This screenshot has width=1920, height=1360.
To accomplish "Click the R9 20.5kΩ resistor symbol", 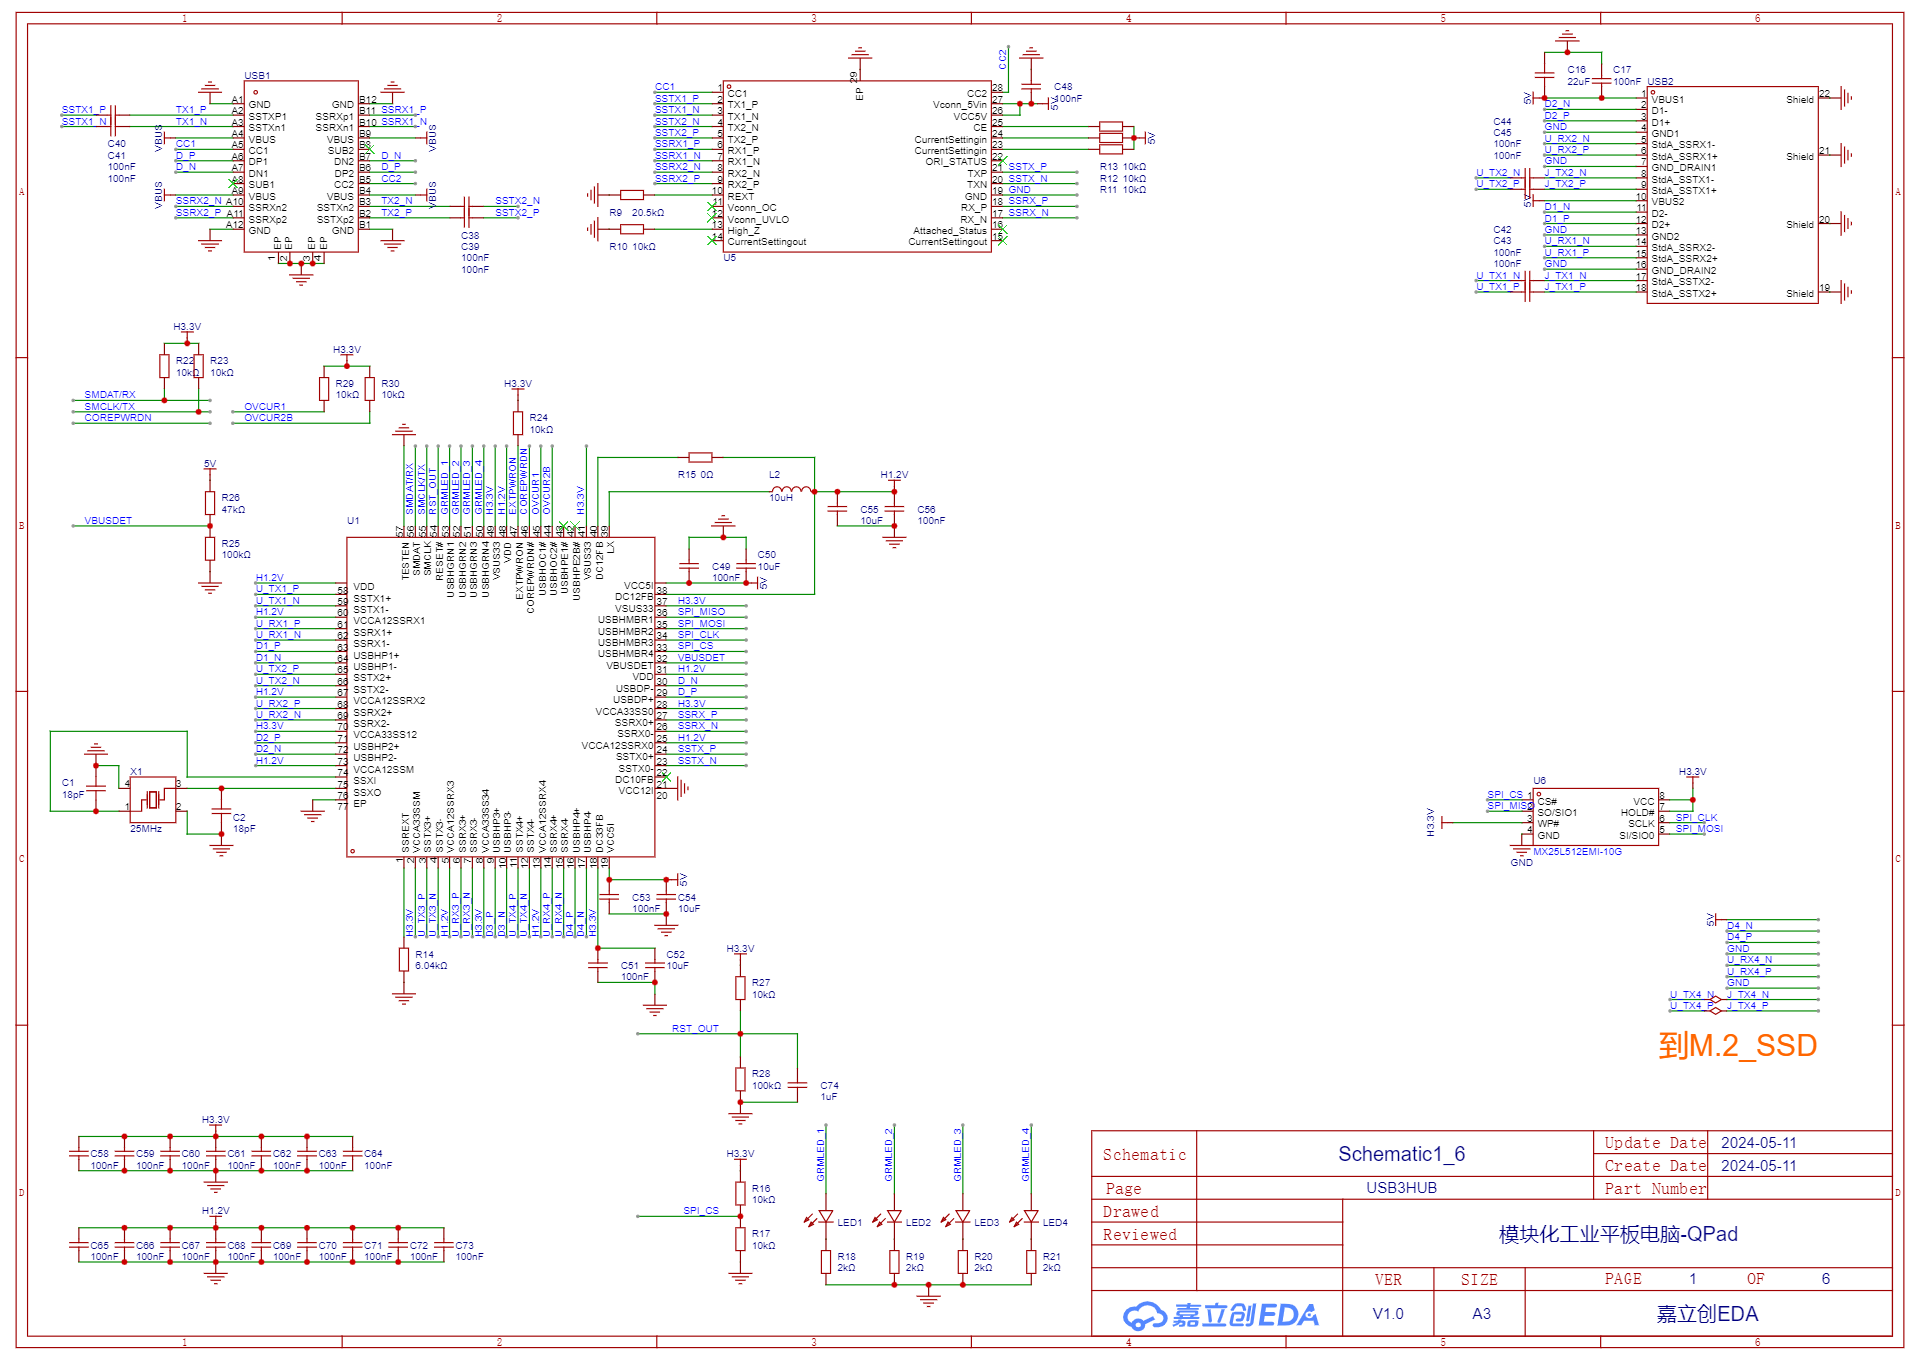I will tap(632, 195).
